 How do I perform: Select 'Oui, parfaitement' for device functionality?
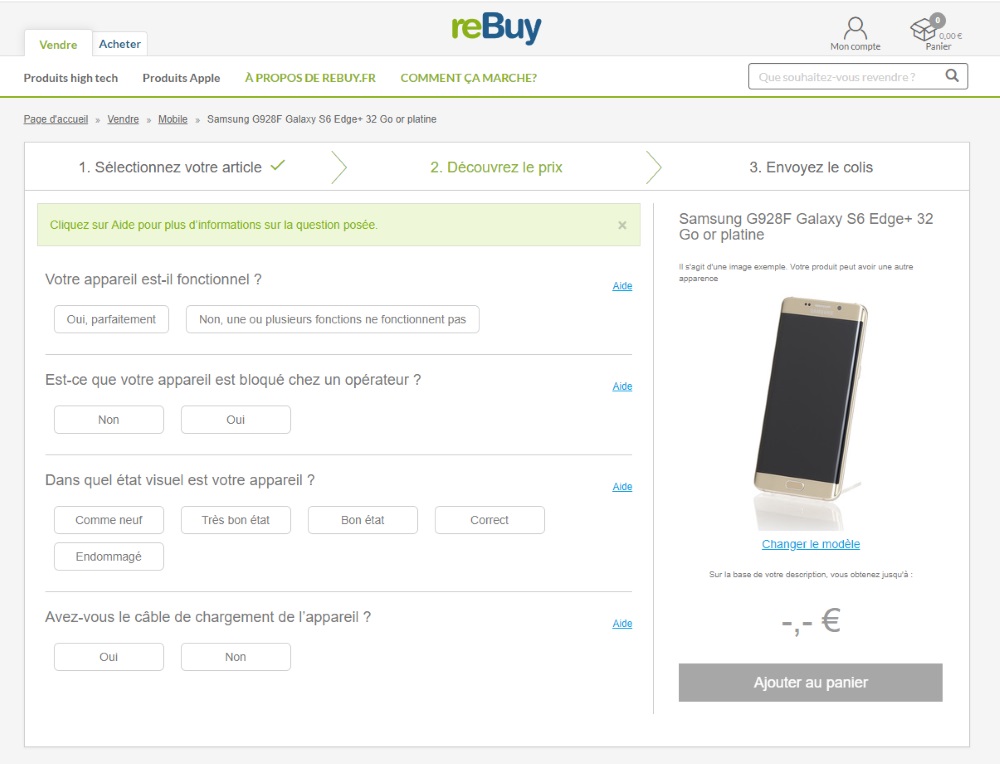111,319
